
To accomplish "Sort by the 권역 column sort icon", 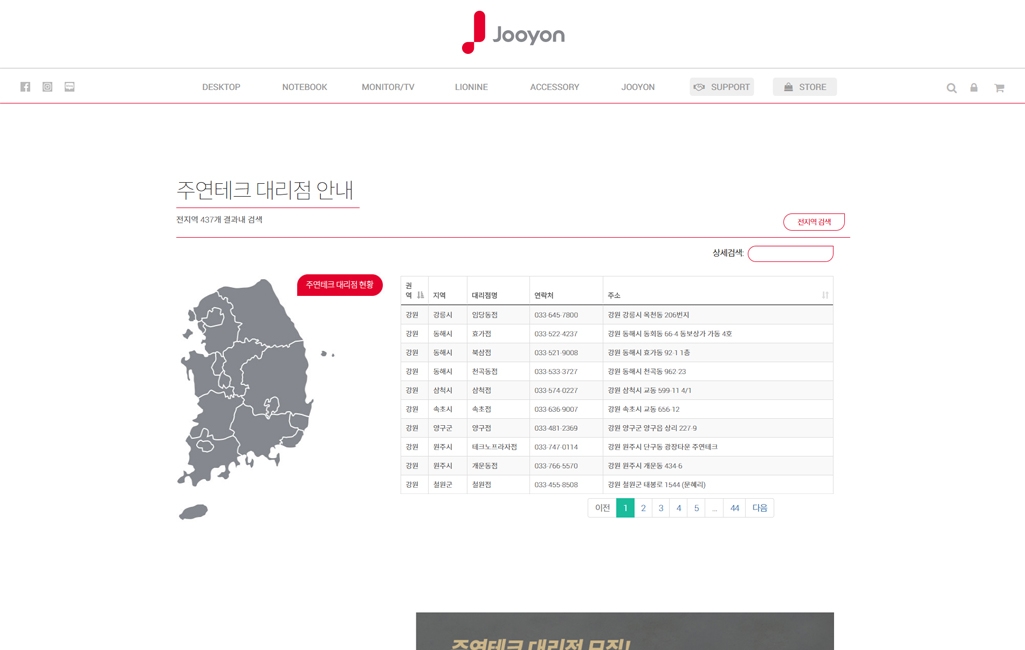I will [x=420, y=295].
